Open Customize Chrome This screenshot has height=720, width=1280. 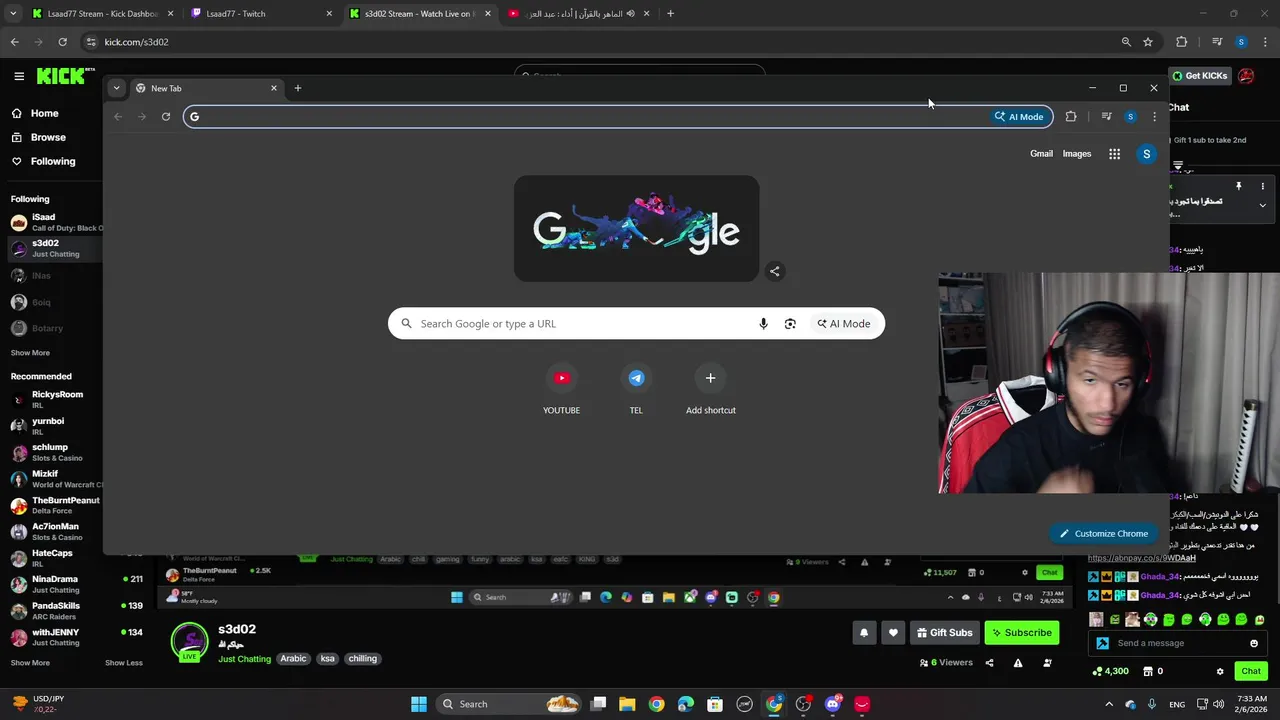pyautogui.click(x=1103, y=533)
